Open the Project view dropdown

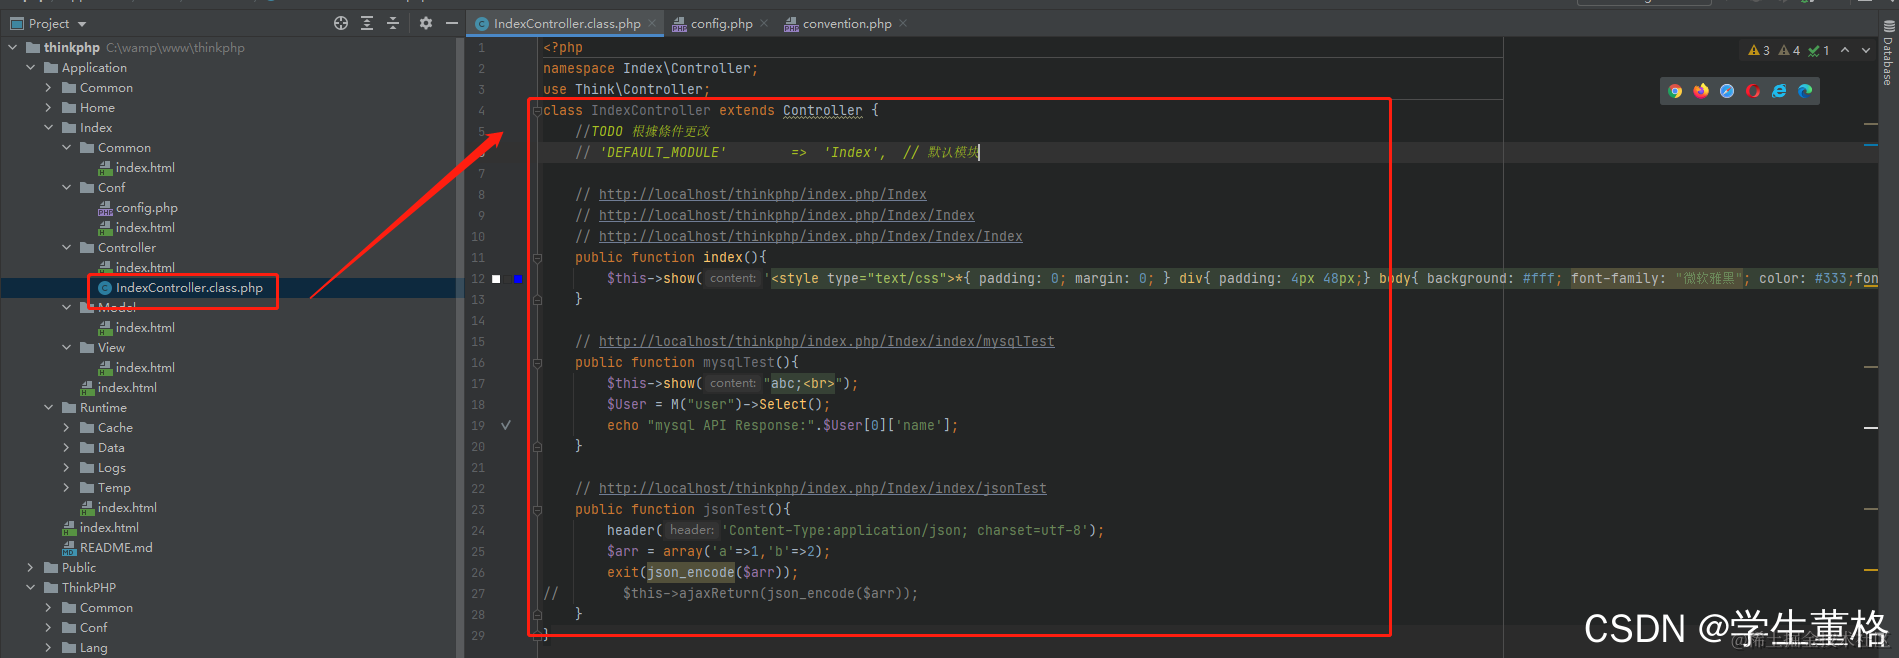pos(82,23)
